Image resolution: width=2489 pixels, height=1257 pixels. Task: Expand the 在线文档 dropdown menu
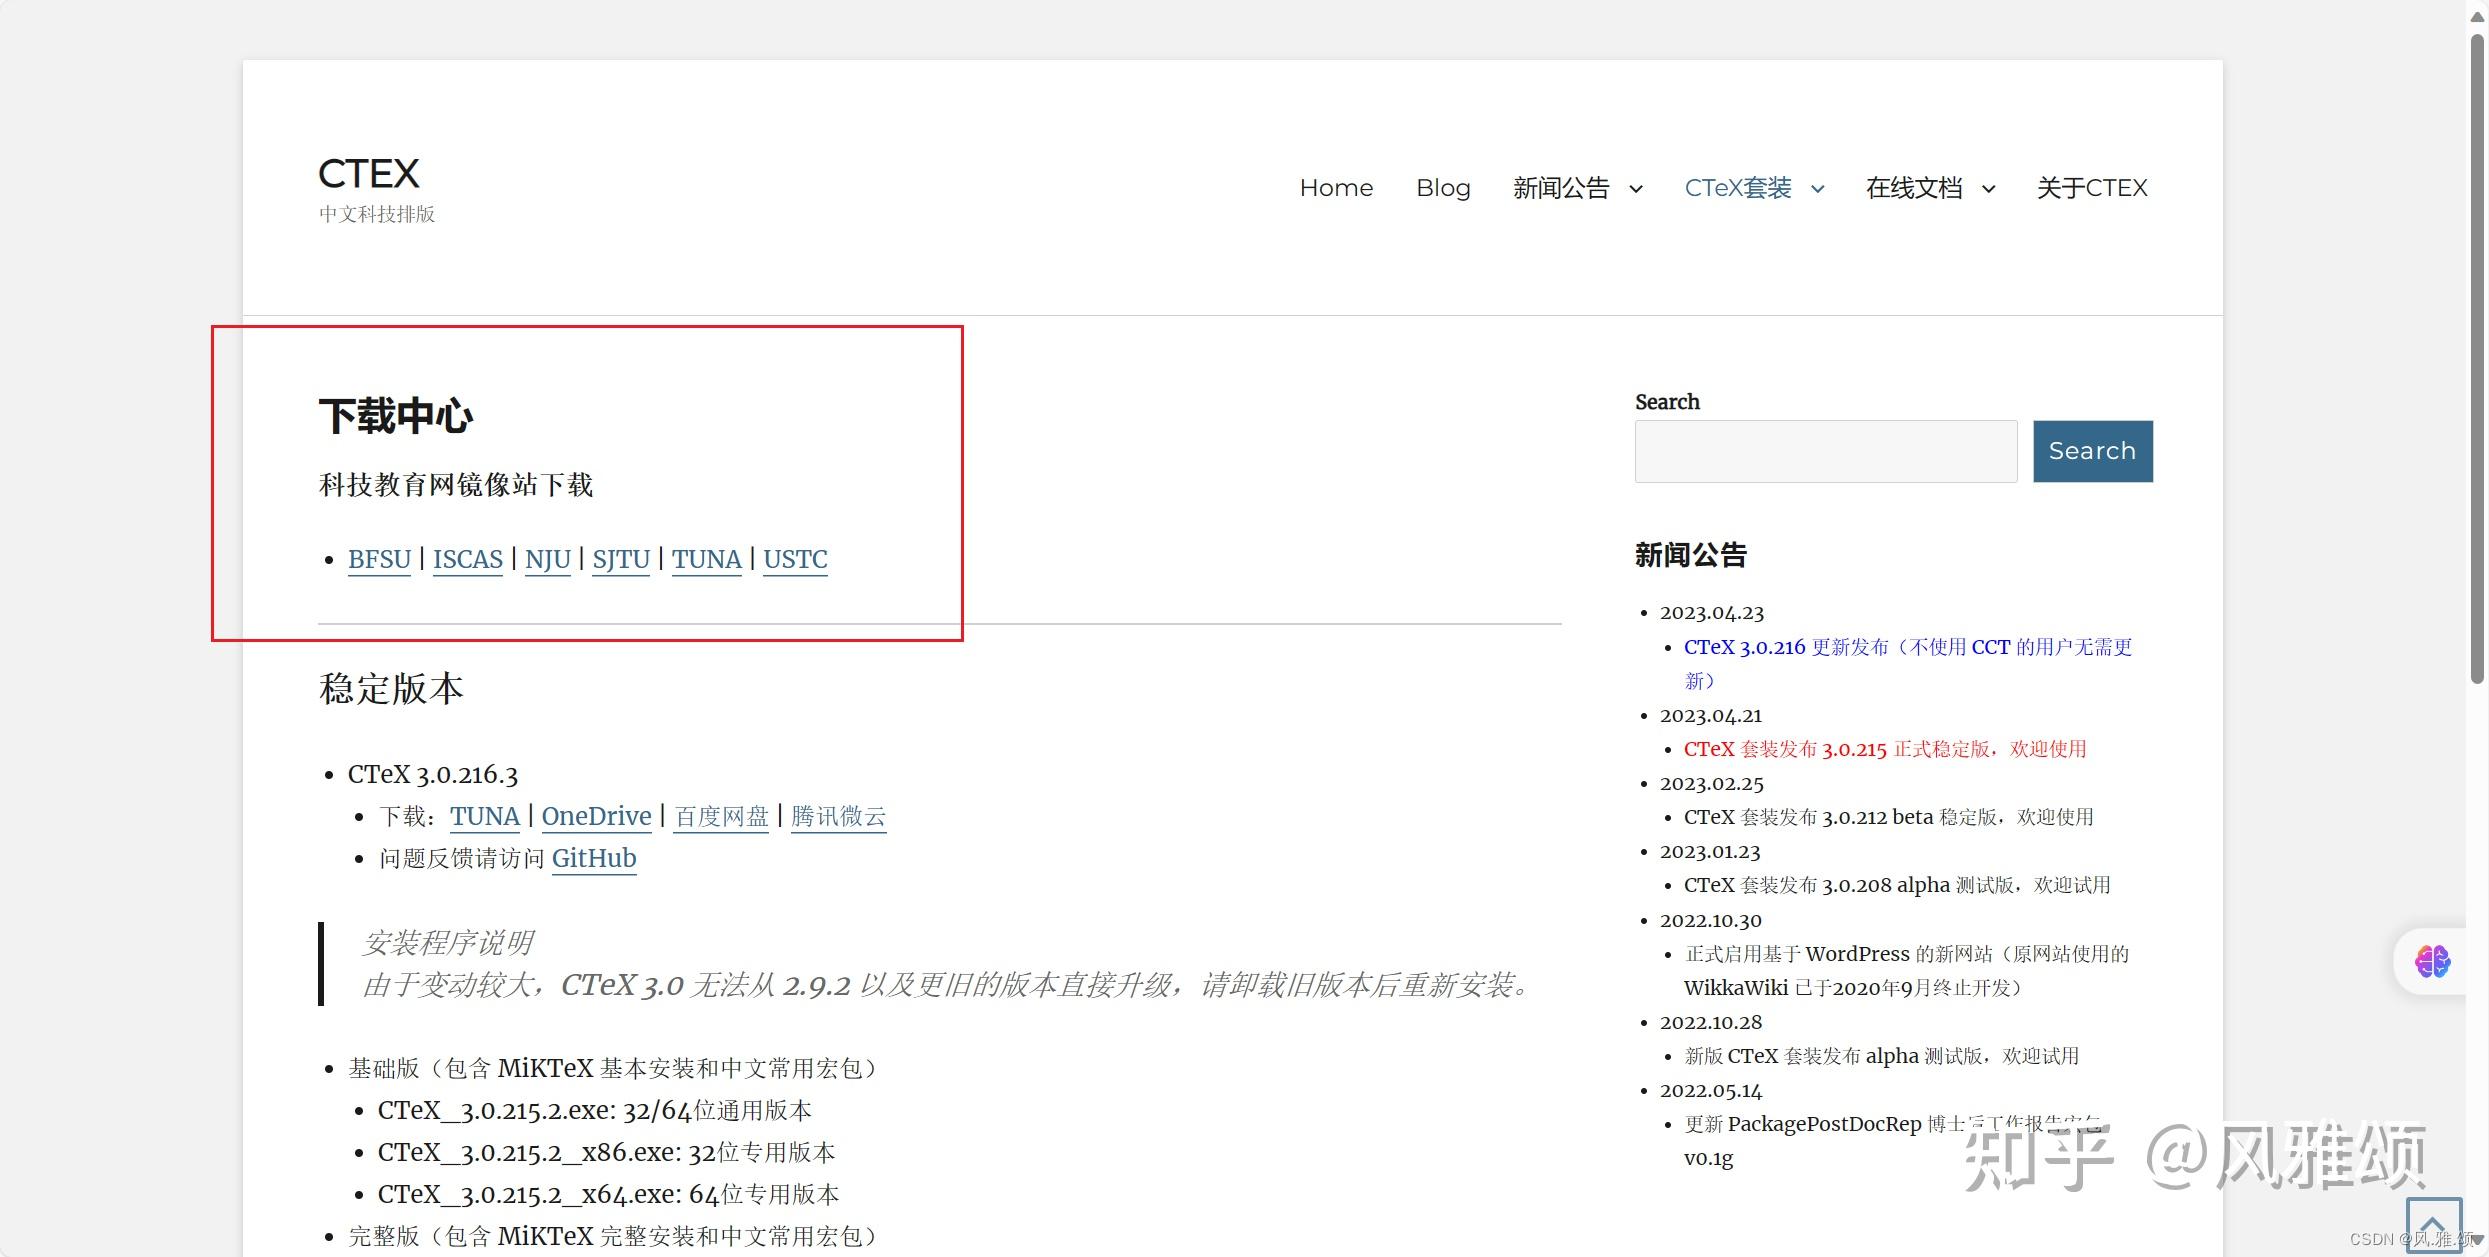click(1928, 188)
